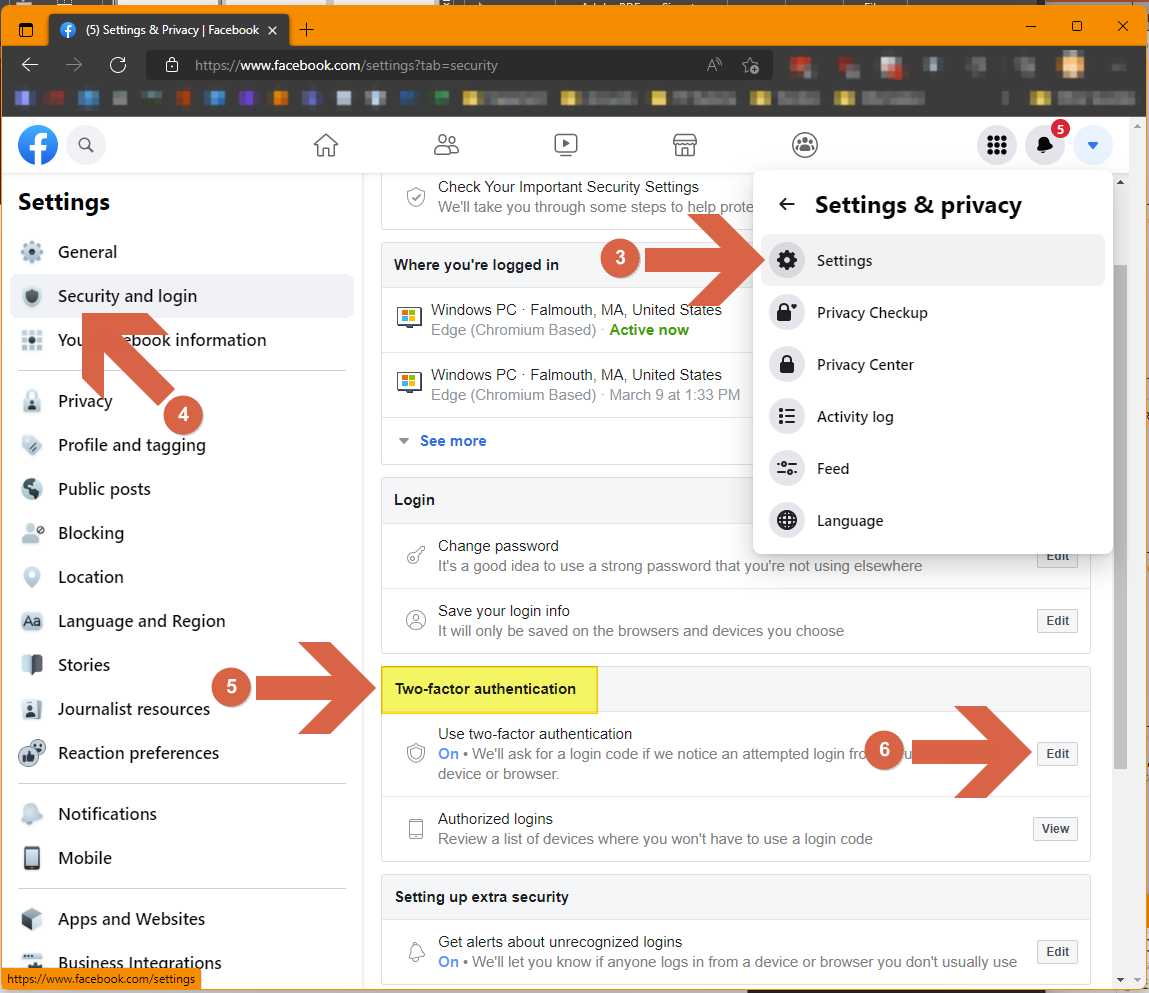This screenshot has height=993, width=1149.
Task: Open Stories settings
Action: pyautogui.click(x=182, y=665)
